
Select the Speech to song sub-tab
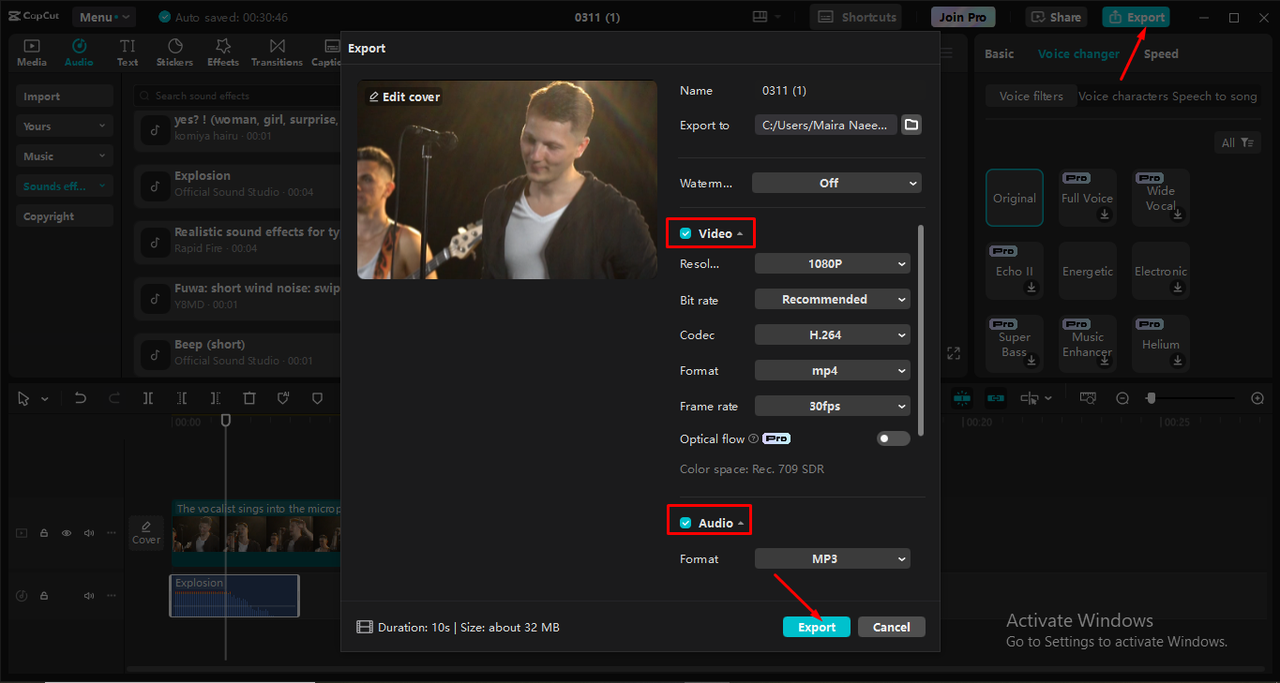[x=1214, y=96]
